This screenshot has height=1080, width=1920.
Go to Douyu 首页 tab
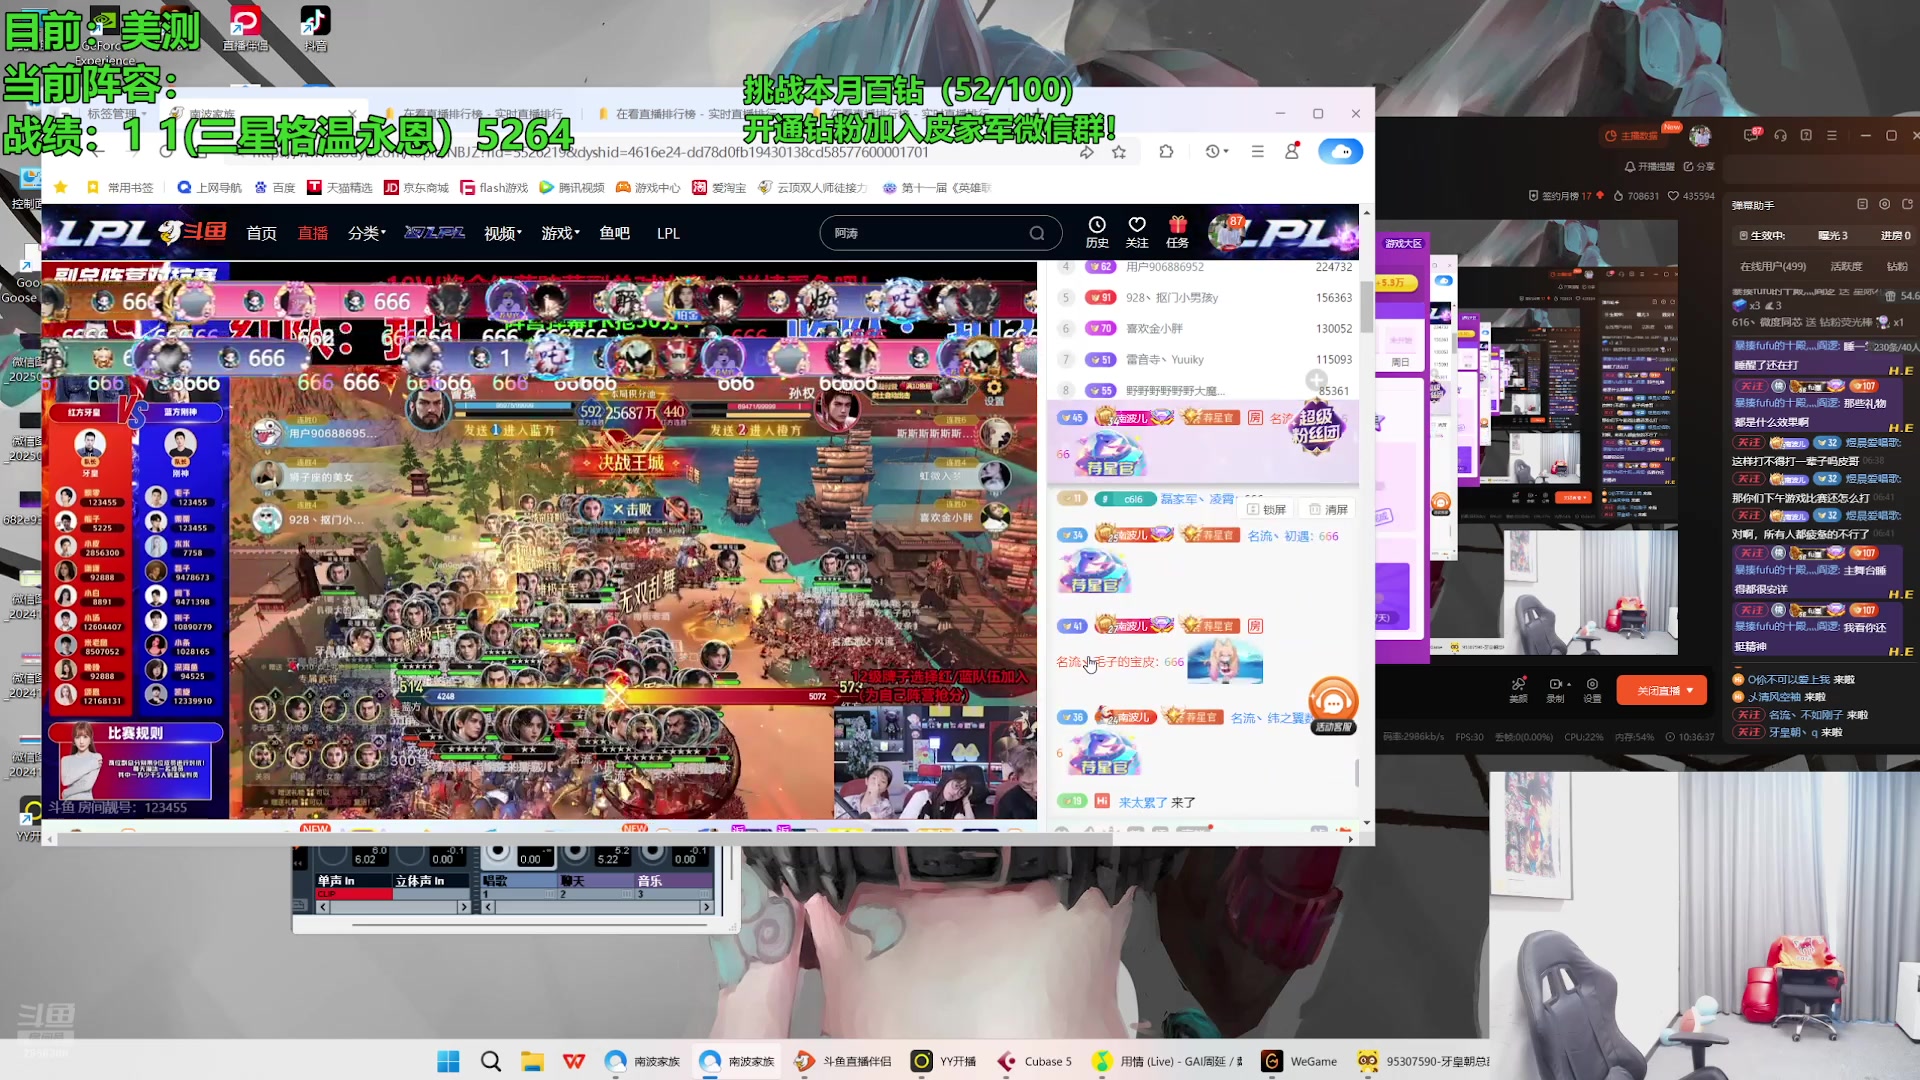261,233
